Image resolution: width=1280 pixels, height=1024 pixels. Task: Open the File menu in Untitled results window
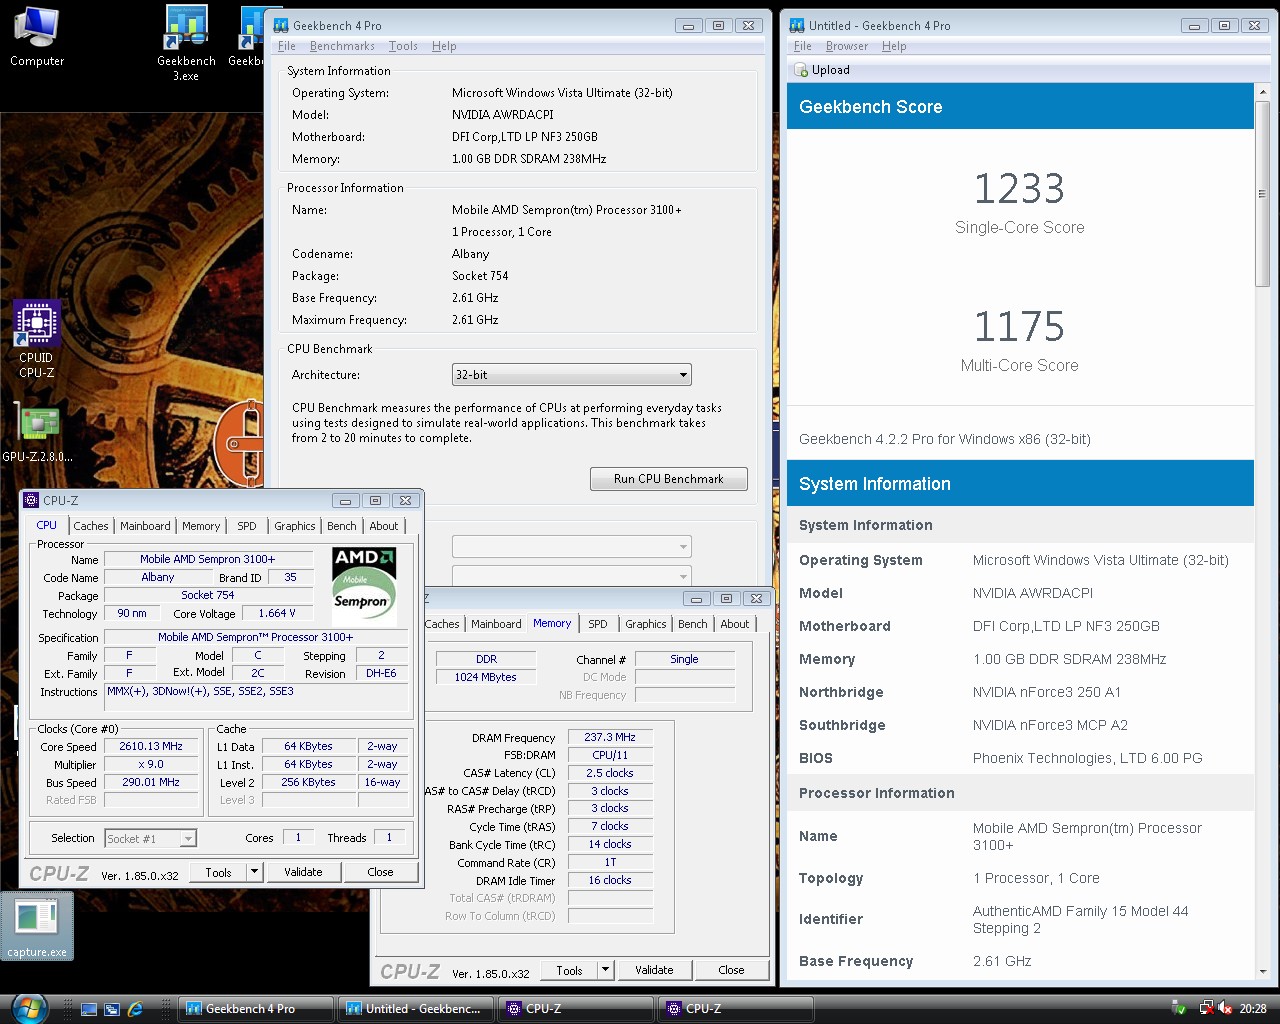coord(803,46)
